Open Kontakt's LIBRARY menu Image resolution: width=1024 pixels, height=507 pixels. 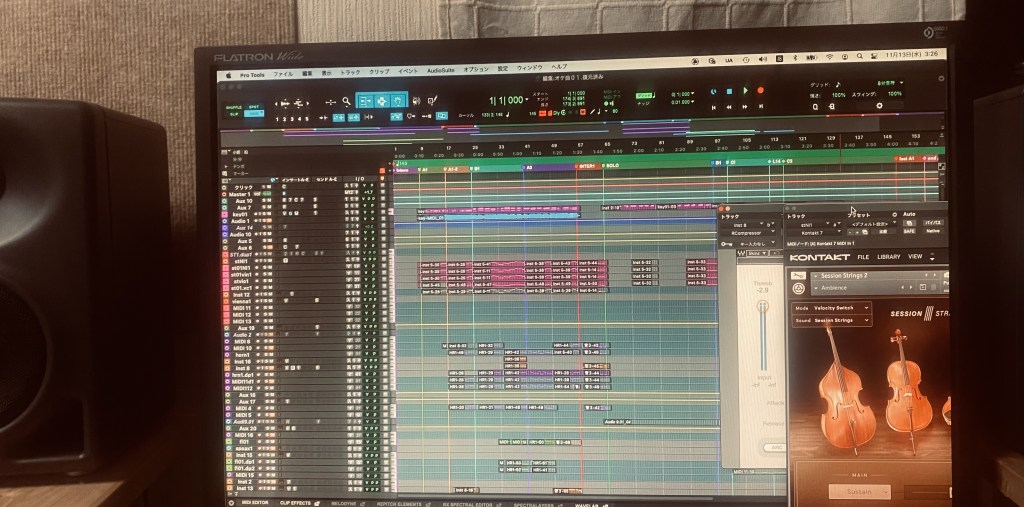pos(887,257)
